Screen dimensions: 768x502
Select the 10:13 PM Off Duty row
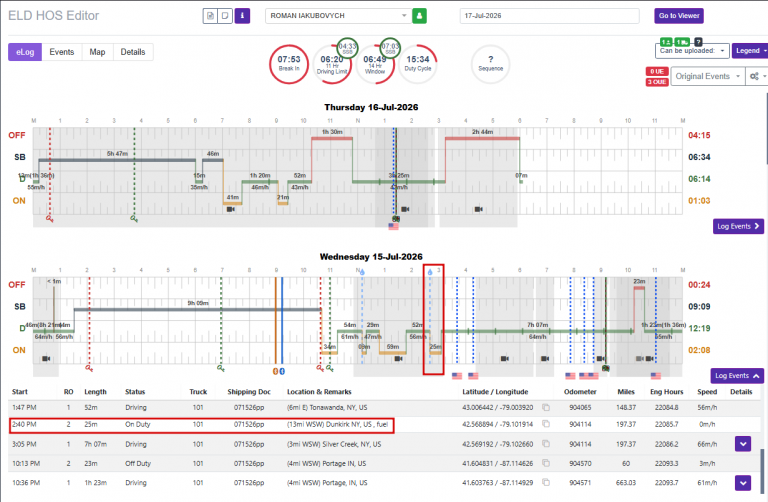point(384,463)
